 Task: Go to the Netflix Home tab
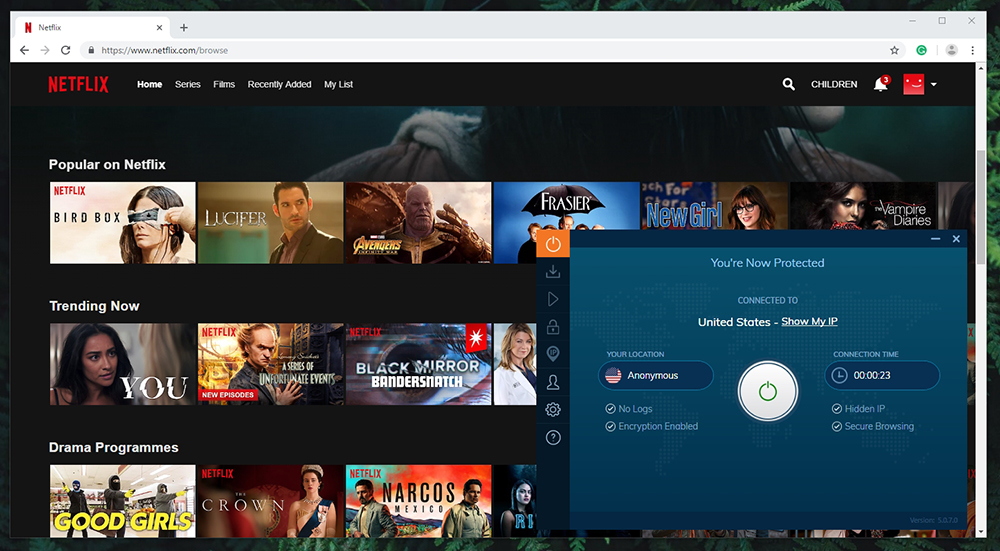149,84
